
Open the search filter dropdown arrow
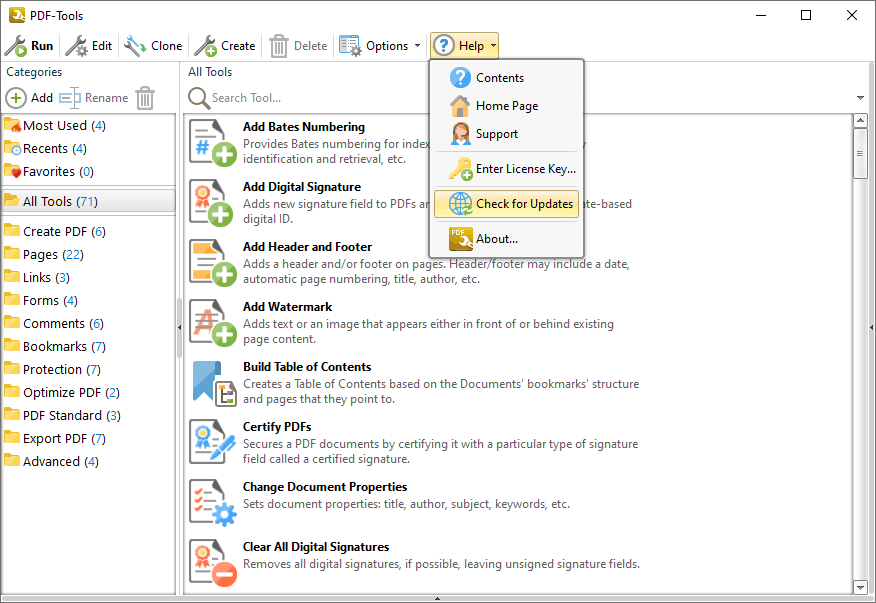[860, 98]
